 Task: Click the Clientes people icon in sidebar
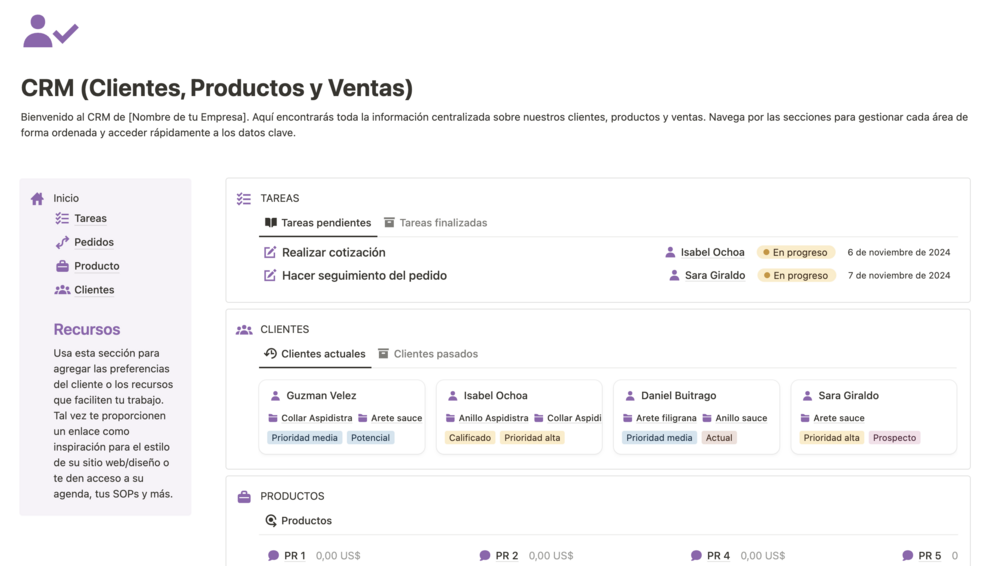click(x=62, y=291)
